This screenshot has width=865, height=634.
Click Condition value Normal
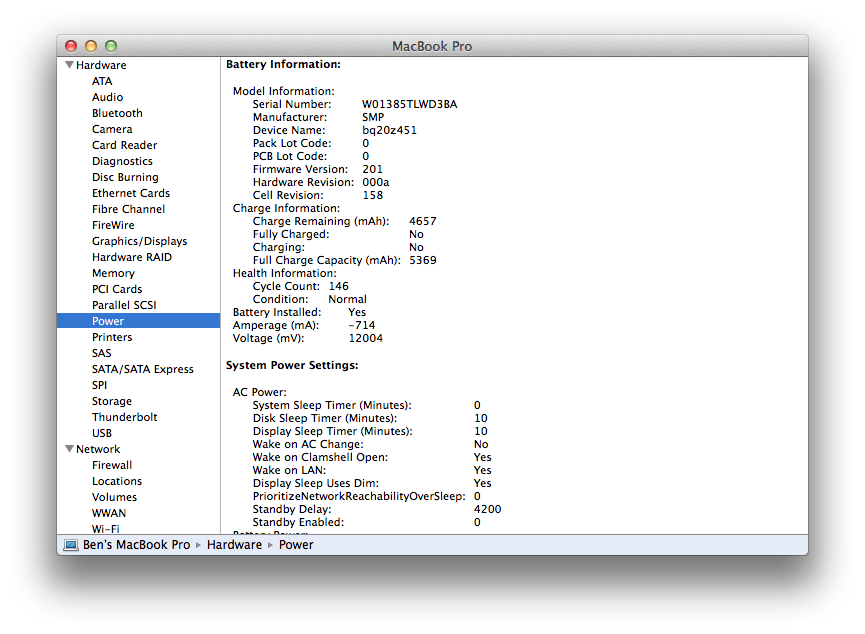coord(348,299)
